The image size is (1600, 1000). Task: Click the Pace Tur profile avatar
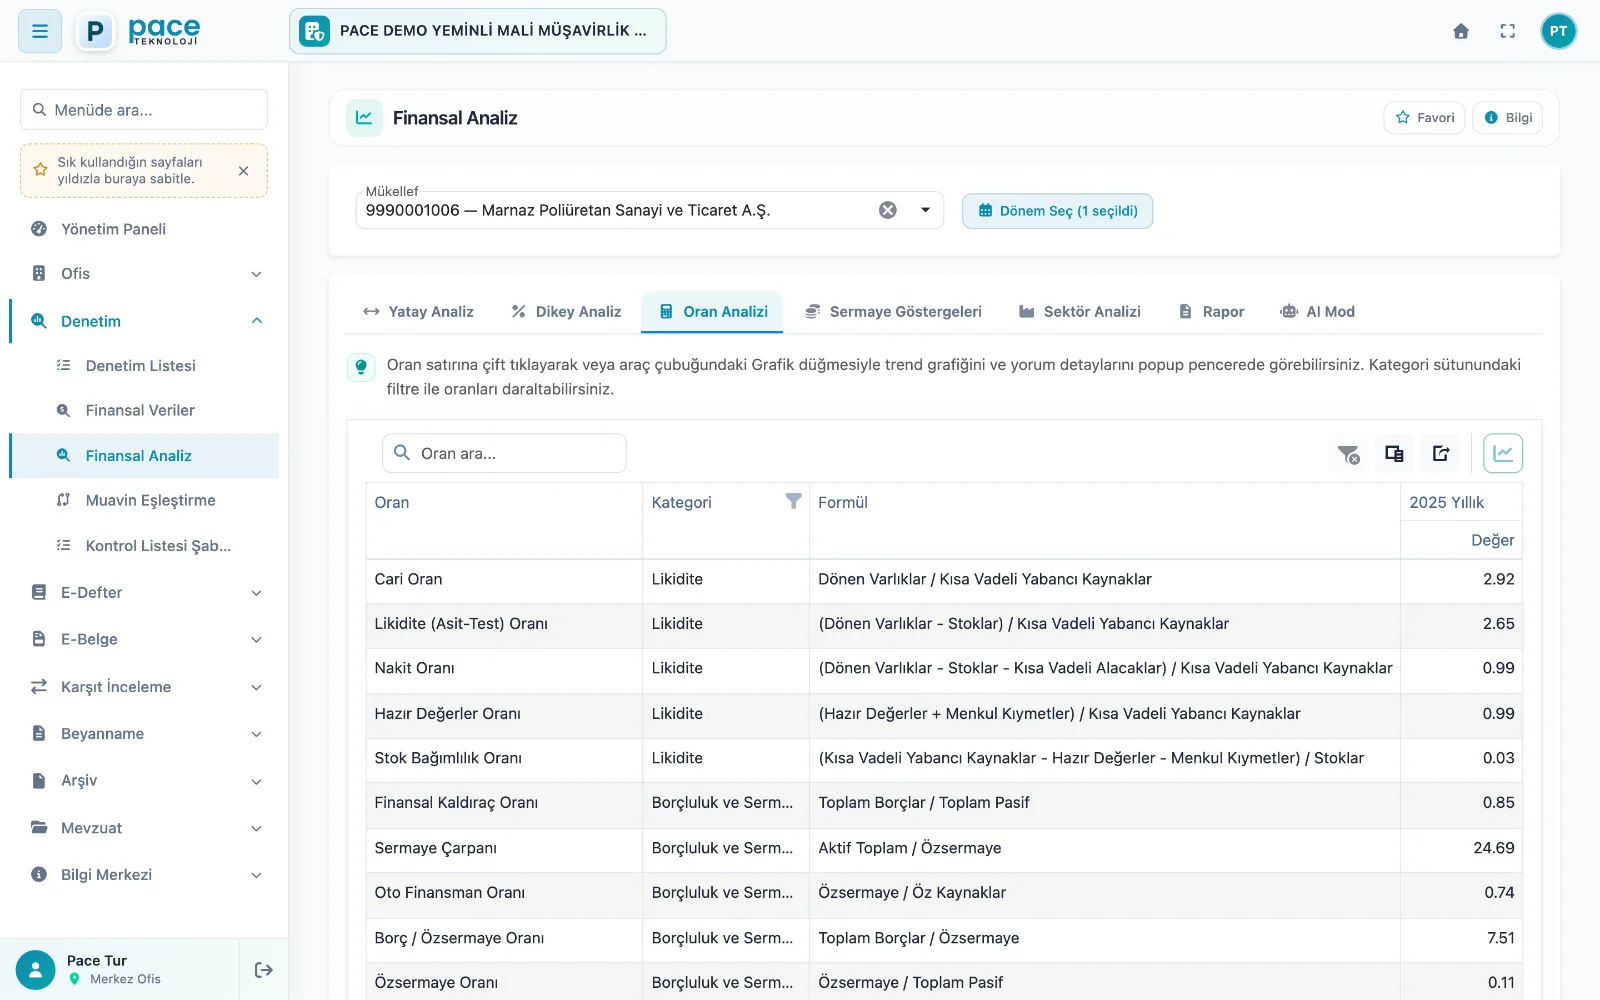[36, 970]
